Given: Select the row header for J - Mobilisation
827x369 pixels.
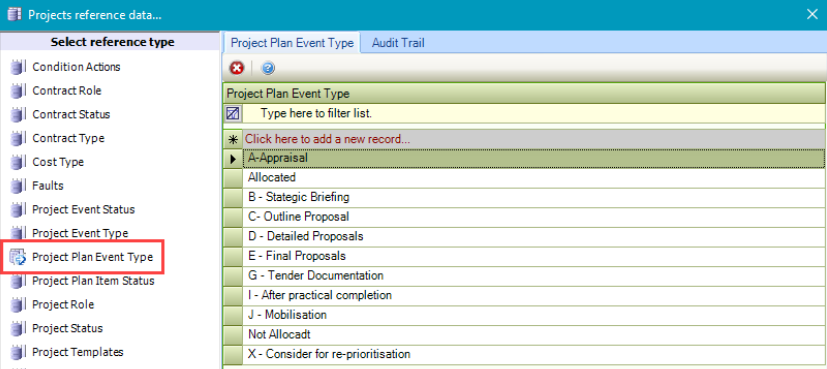Looking at the screenshot, I should click(233, 315).
